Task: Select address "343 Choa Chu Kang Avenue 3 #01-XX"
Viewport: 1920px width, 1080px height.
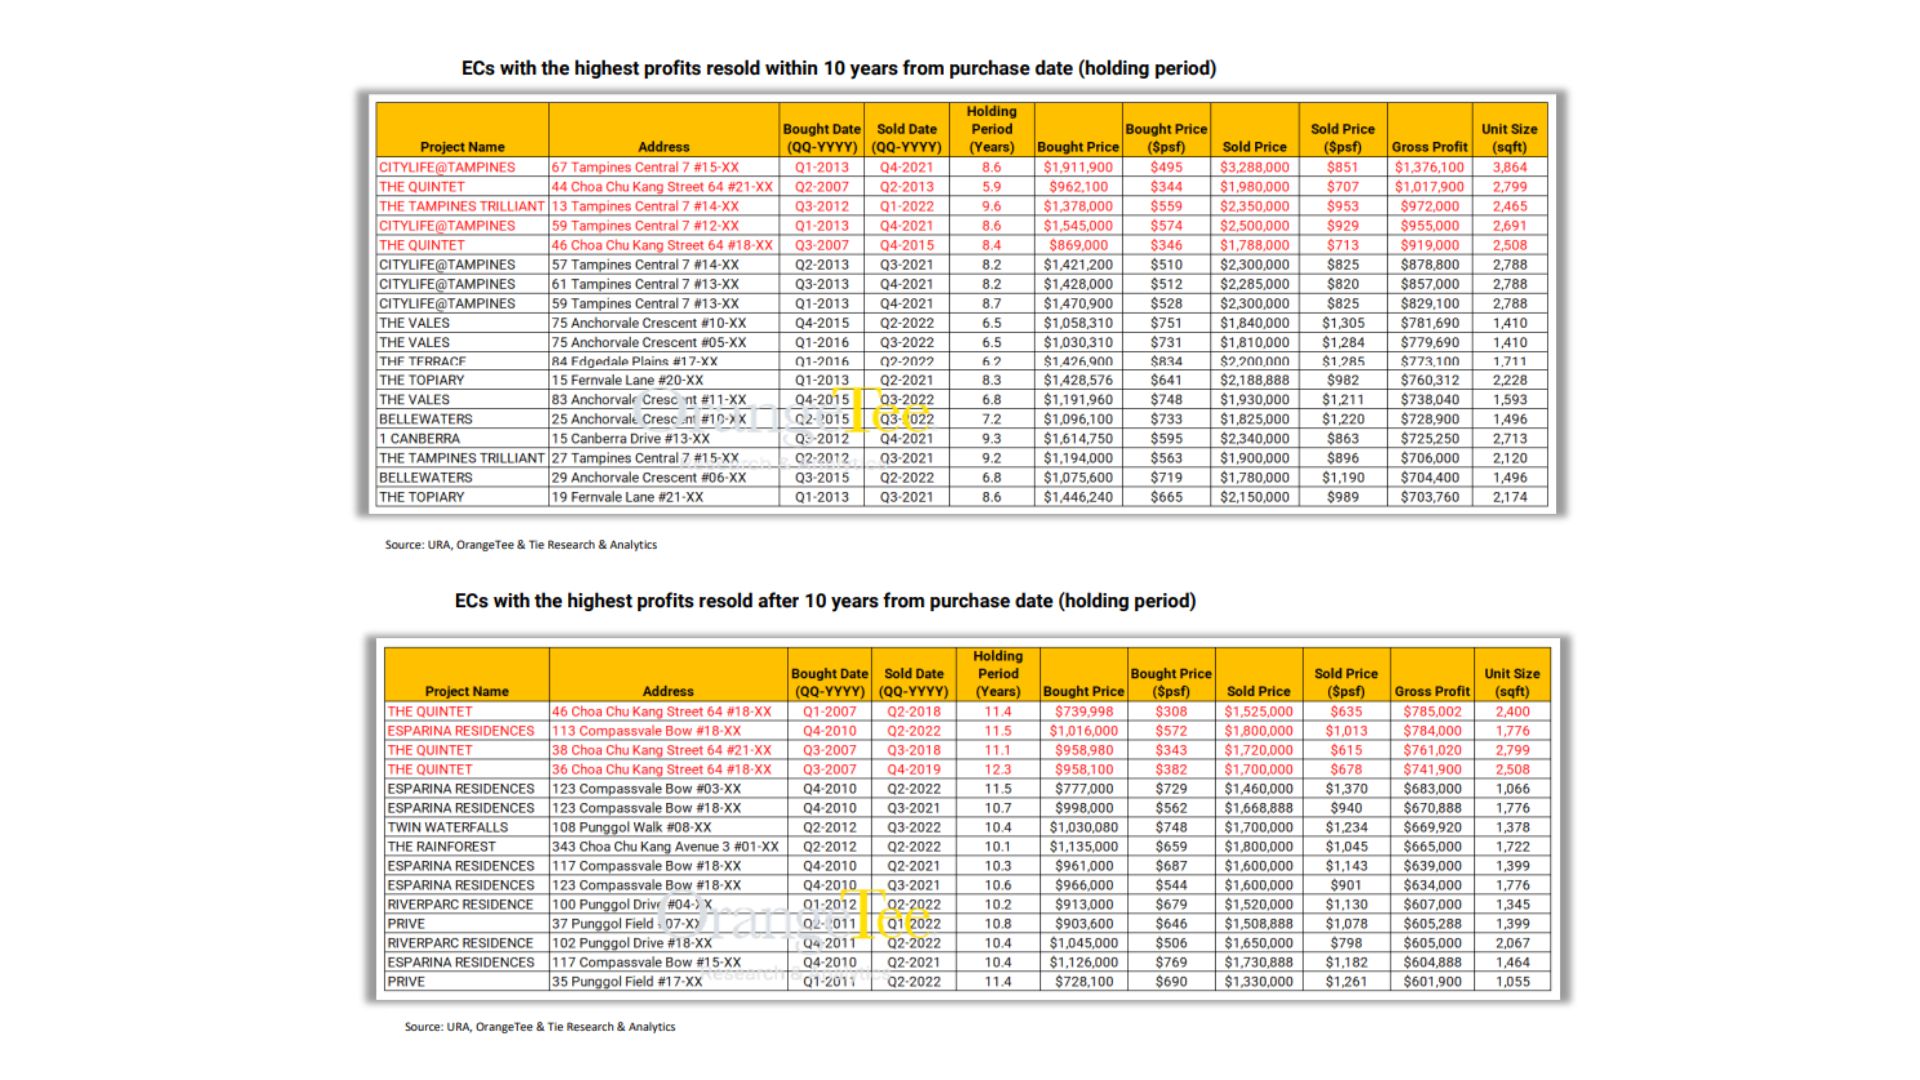Action: pos(665,847)
